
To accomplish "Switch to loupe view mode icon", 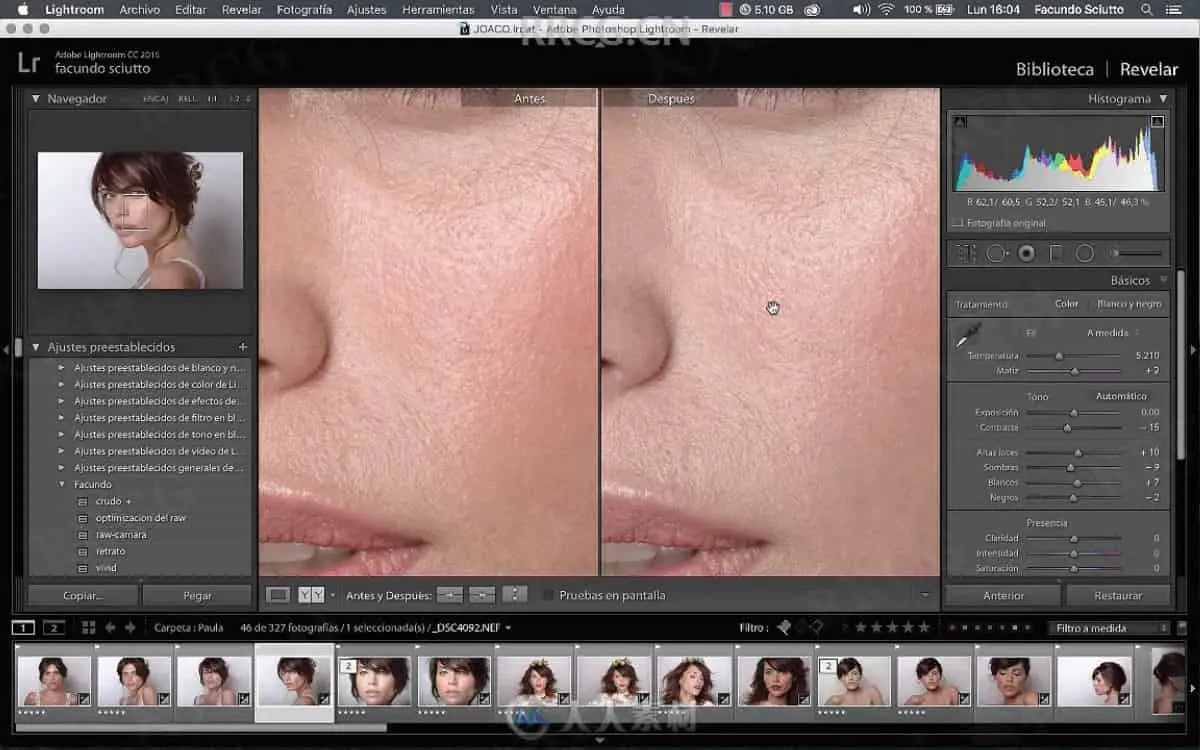I will (x=279, y=595).
